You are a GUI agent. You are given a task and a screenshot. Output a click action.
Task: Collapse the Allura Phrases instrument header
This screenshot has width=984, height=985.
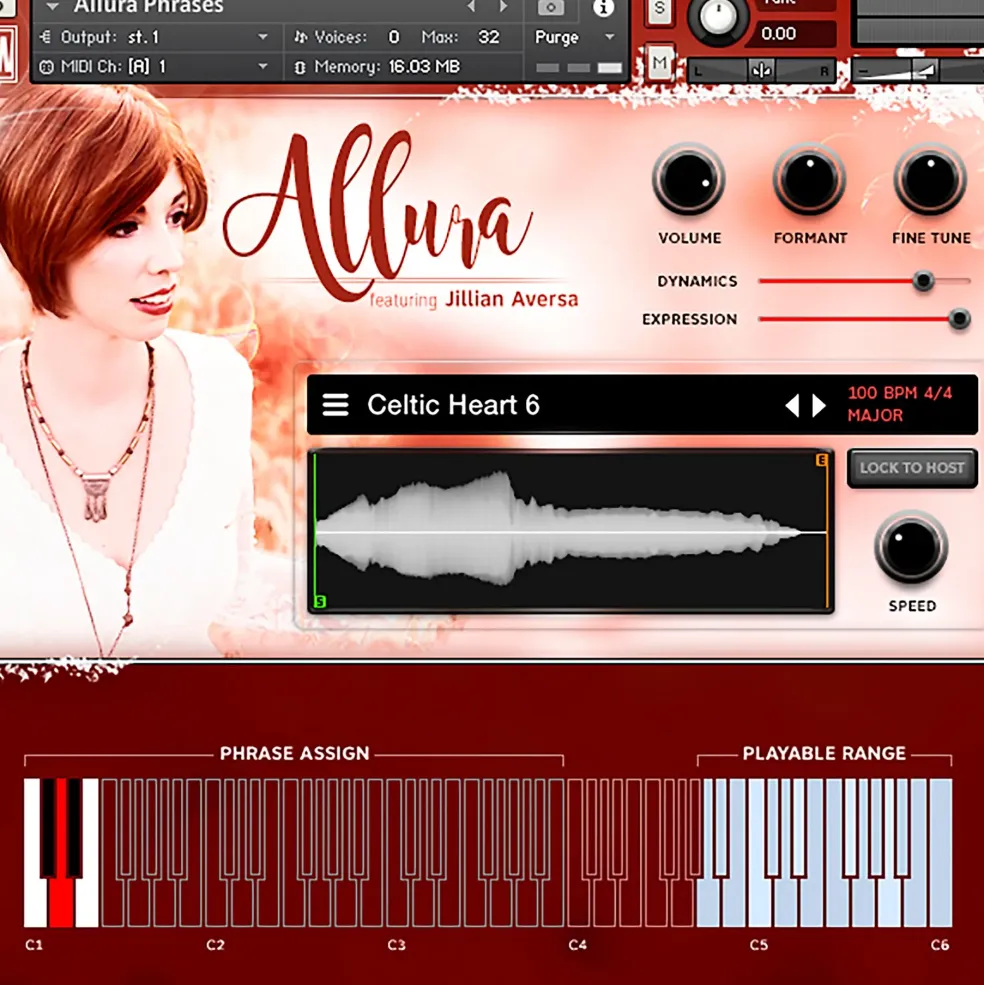tap(53, 7)
